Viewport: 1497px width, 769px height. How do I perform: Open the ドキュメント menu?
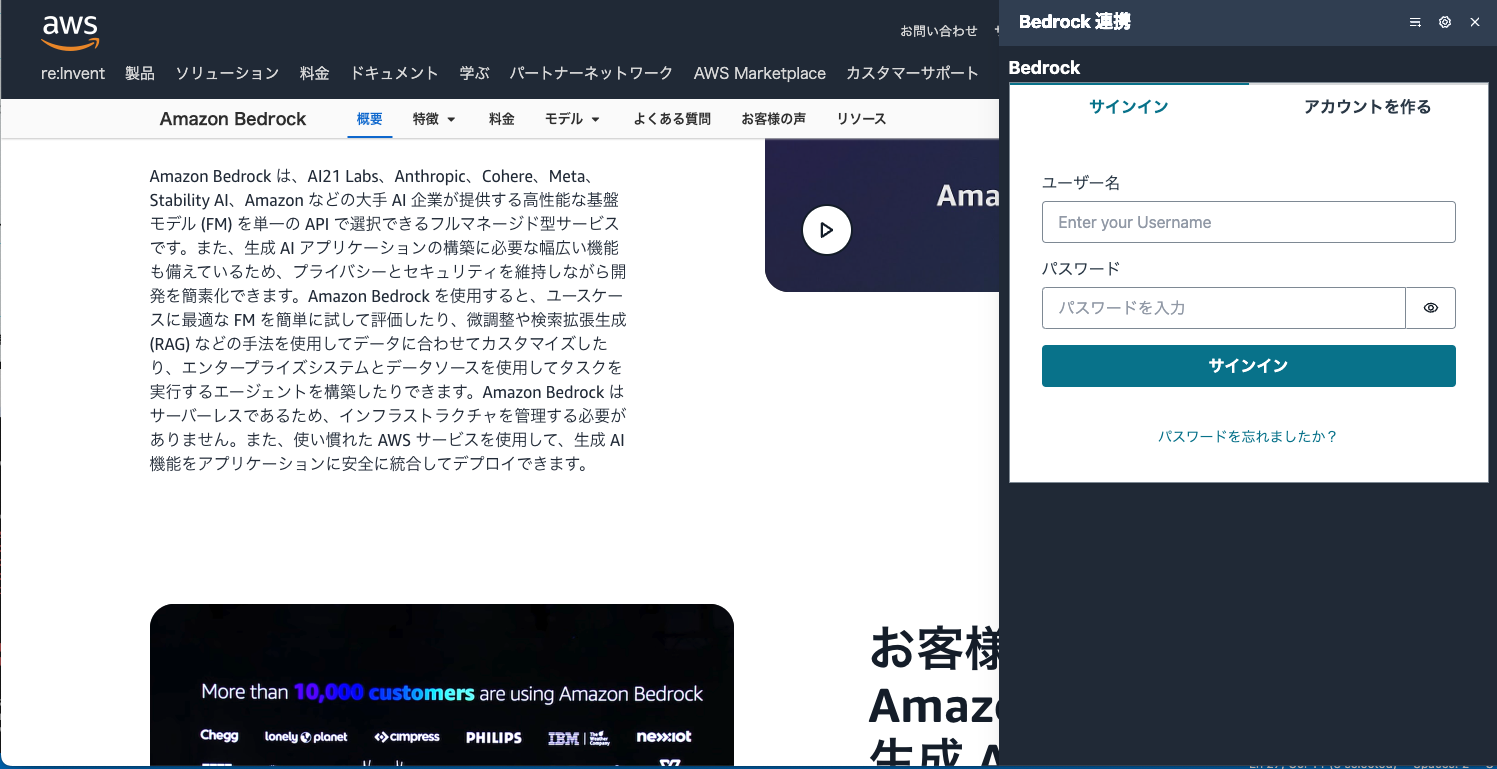[394, 73]
